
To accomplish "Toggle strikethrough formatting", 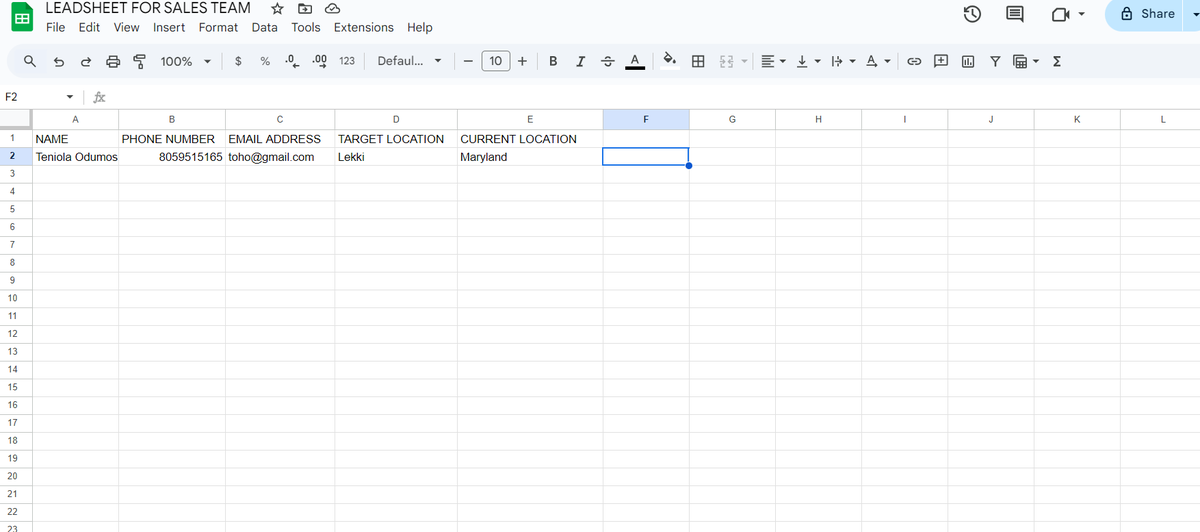I will click(x=607, y=61).
